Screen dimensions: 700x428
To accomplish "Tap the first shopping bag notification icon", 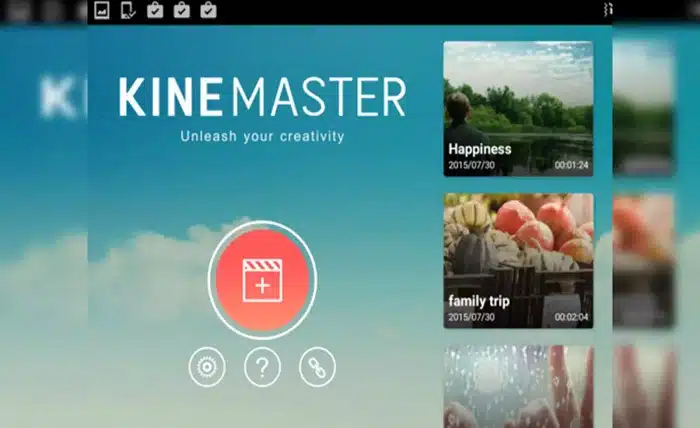I will pos(155,10).
